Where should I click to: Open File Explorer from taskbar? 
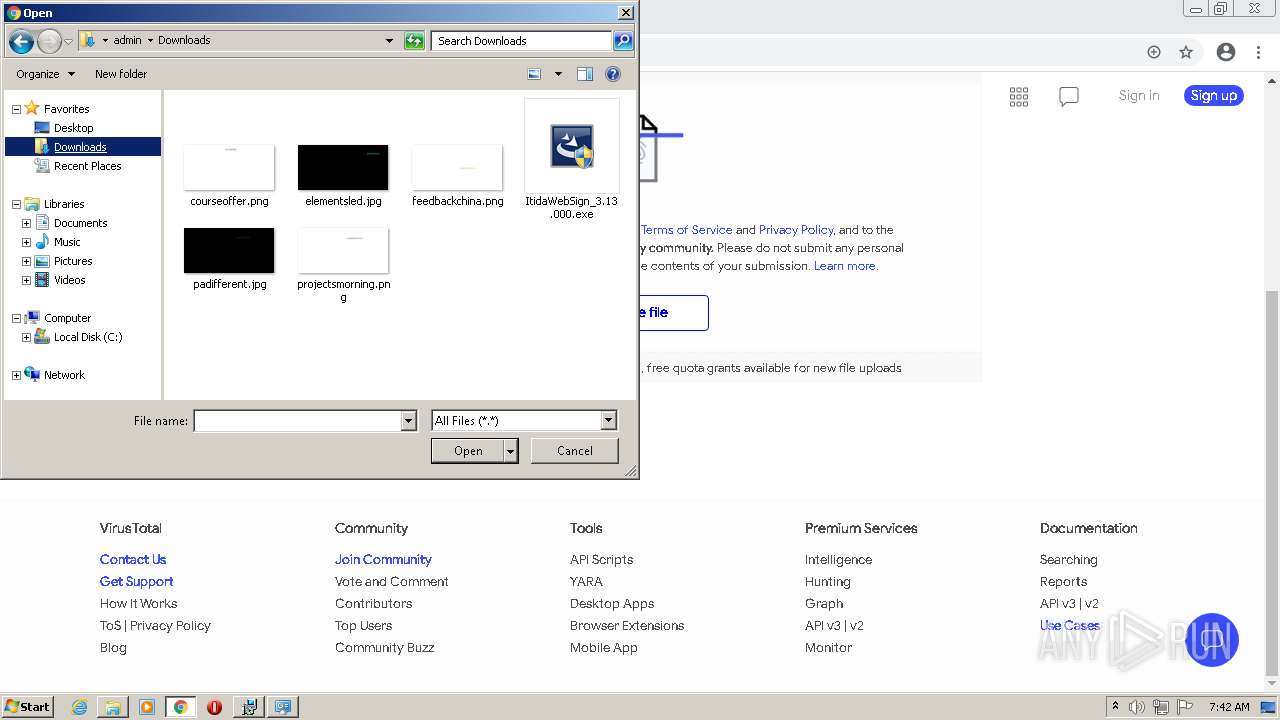[x=113, y=707]
